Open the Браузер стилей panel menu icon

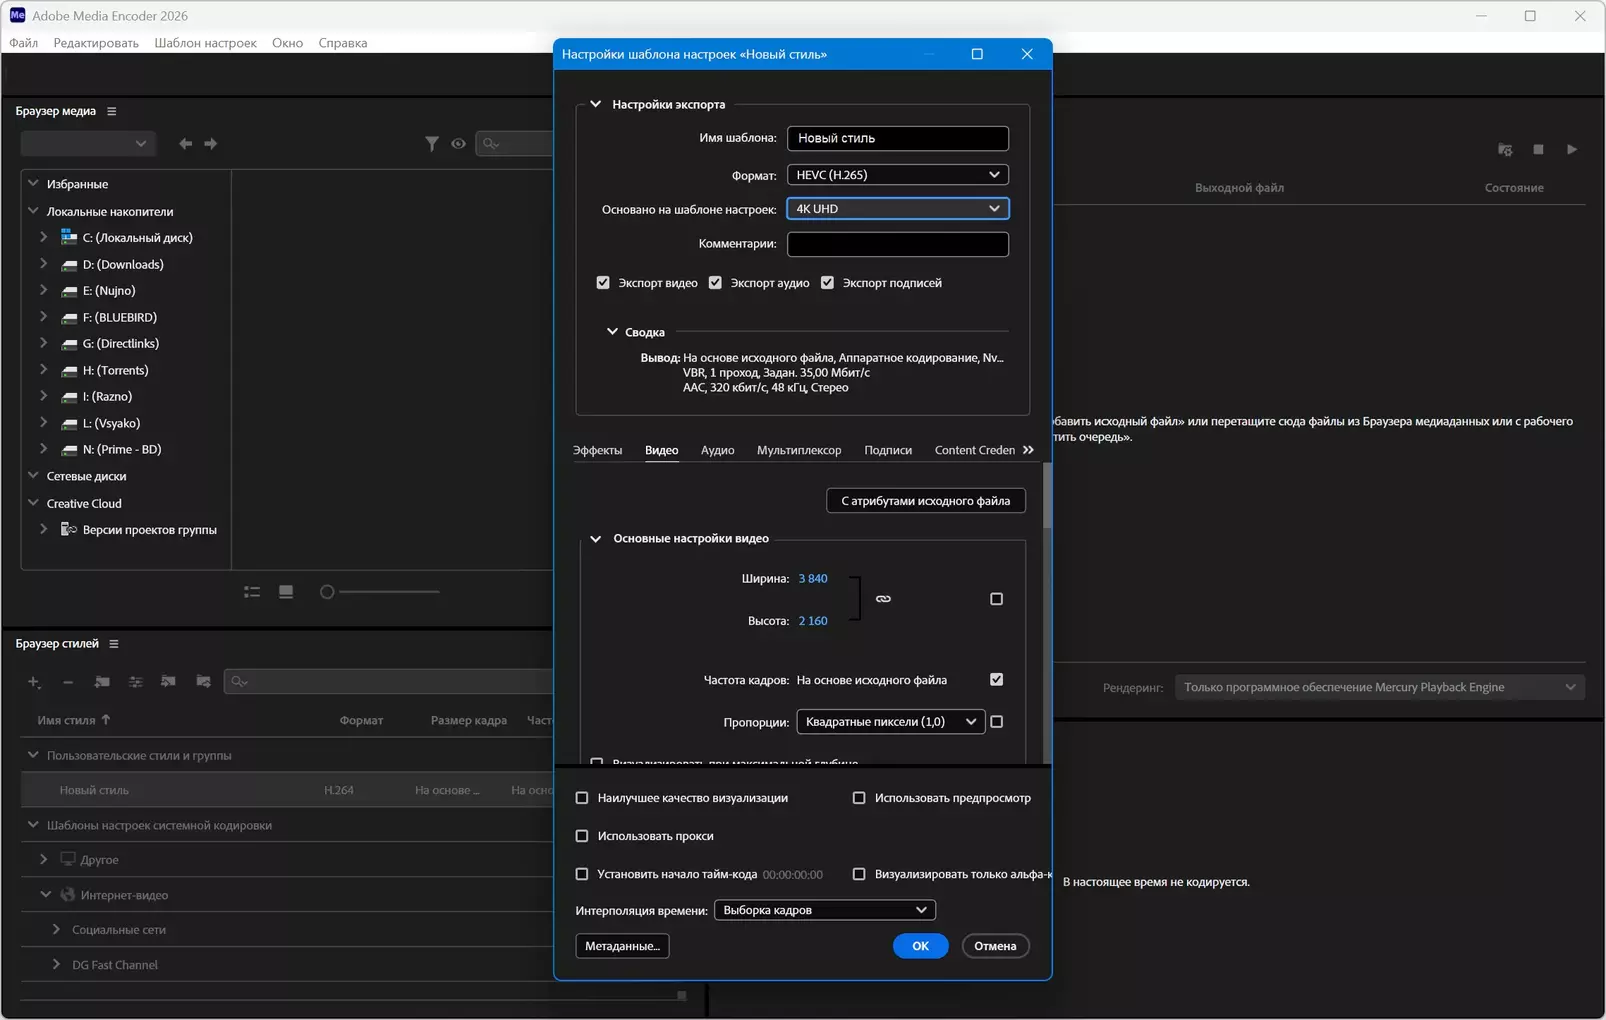114,644
